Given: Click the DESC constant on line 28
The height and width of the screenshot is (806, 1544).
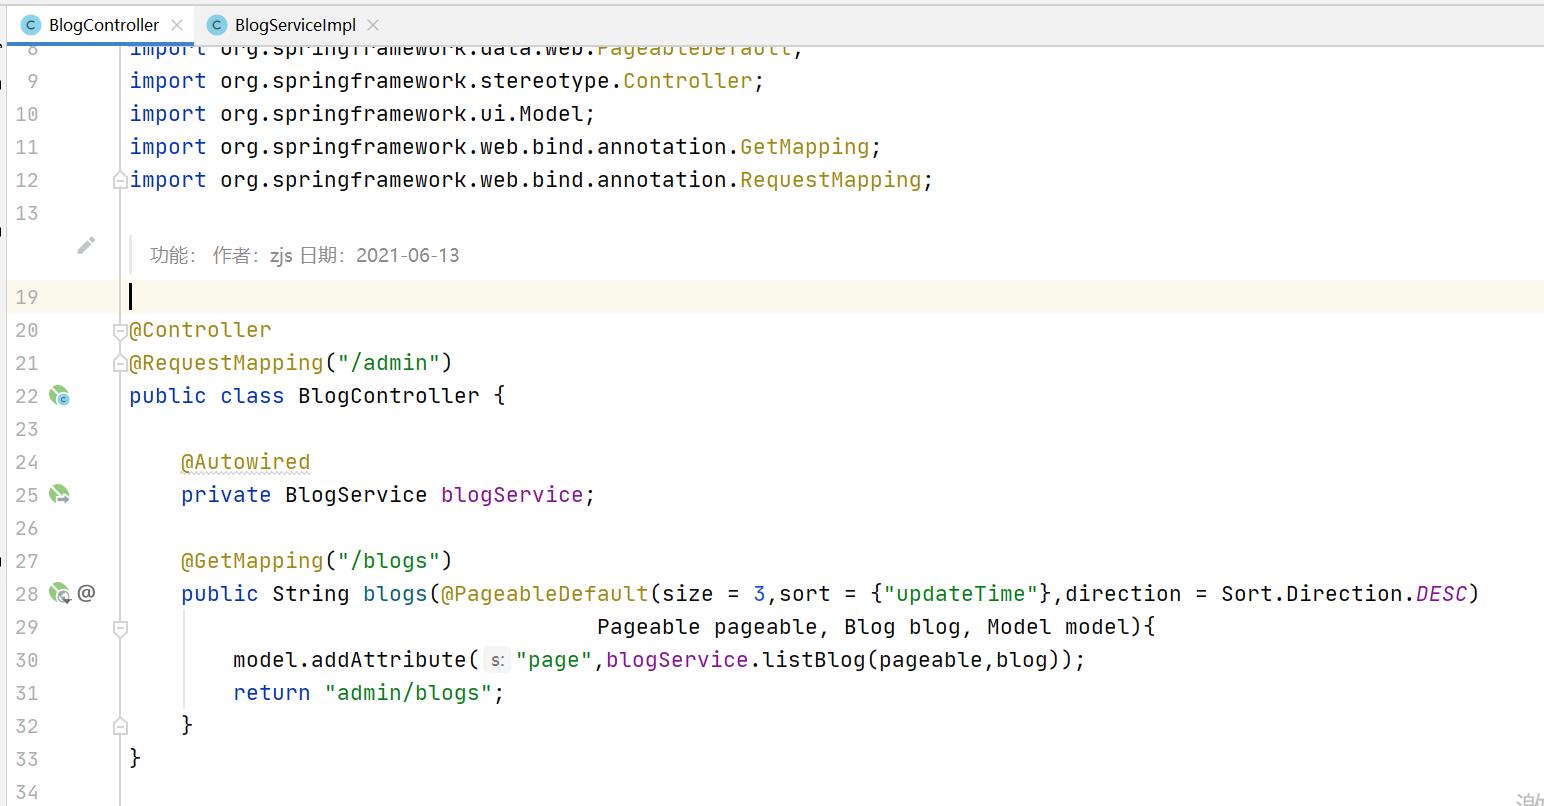Looking at the screenshot, I should (1441, 594).
